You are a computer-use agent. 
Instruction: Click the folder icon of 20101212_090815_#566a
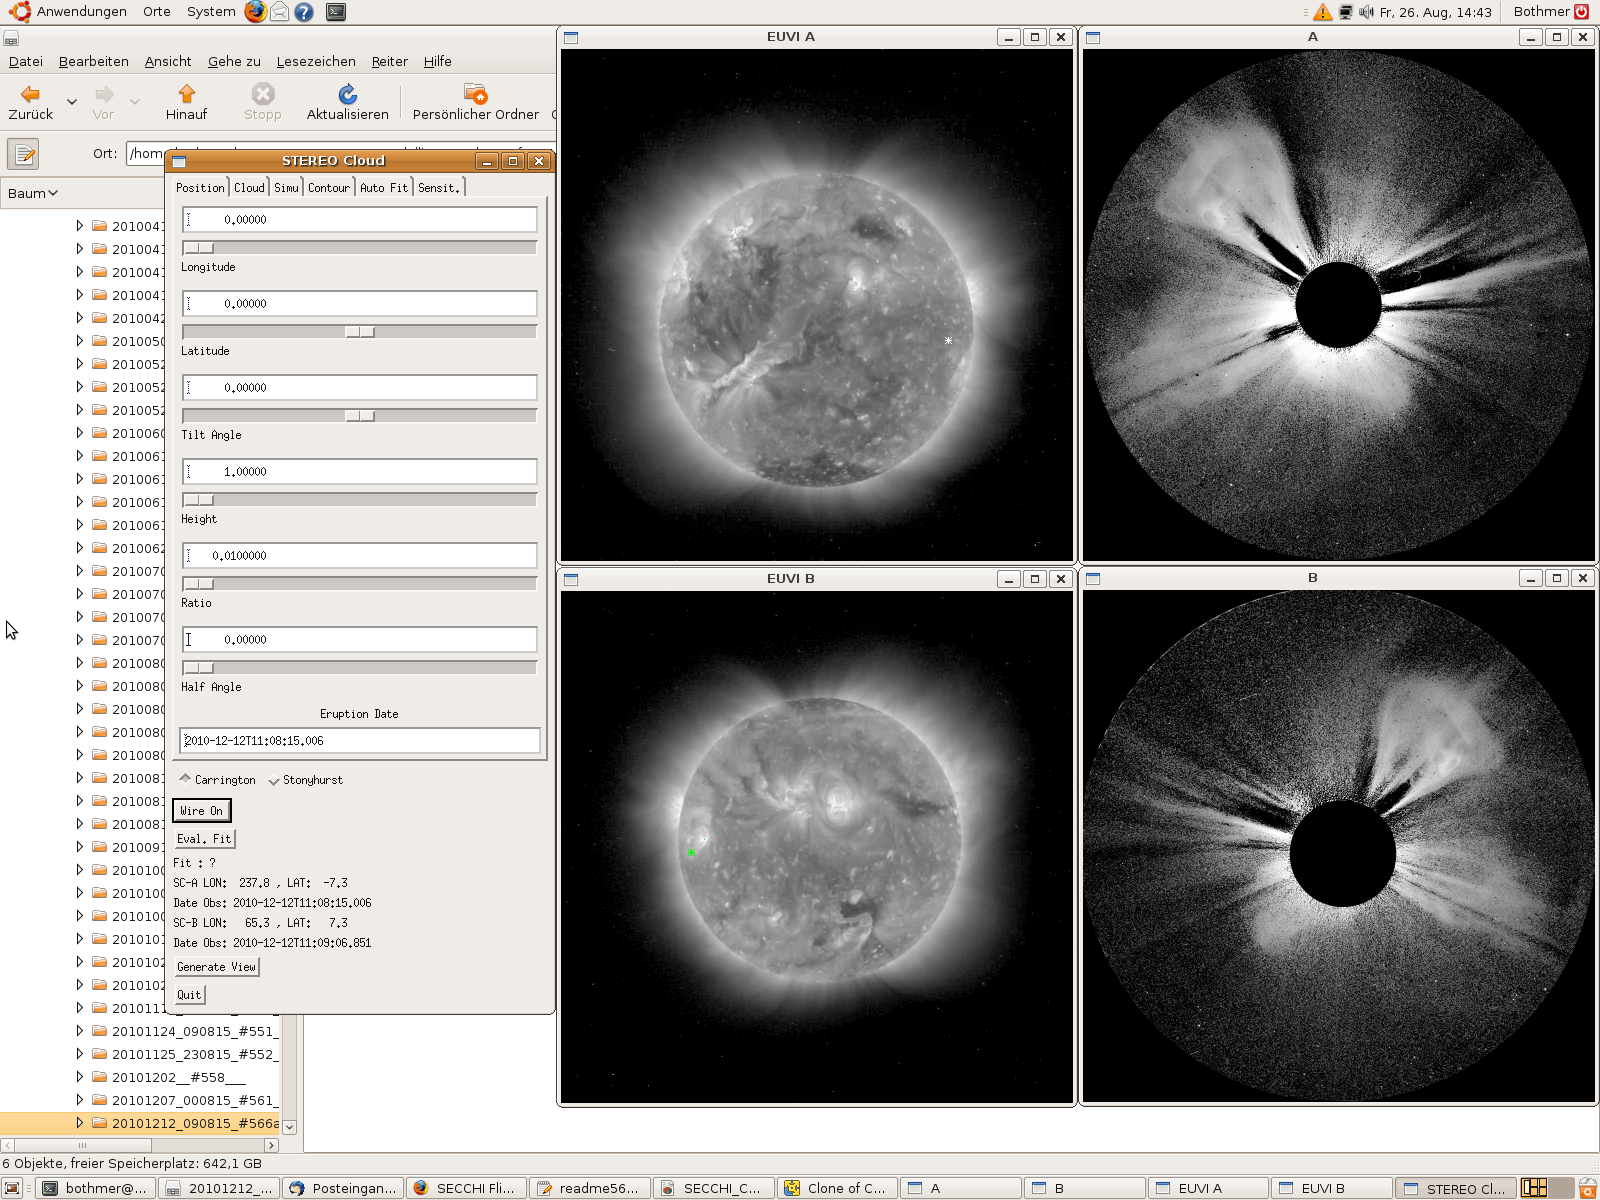coord(100,1123)
